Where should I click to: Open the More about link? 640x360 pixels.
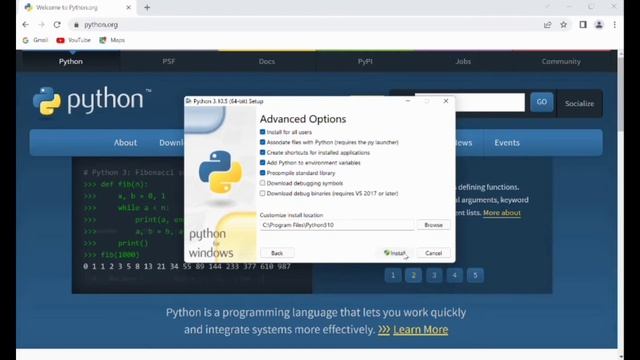pos(502,213)
